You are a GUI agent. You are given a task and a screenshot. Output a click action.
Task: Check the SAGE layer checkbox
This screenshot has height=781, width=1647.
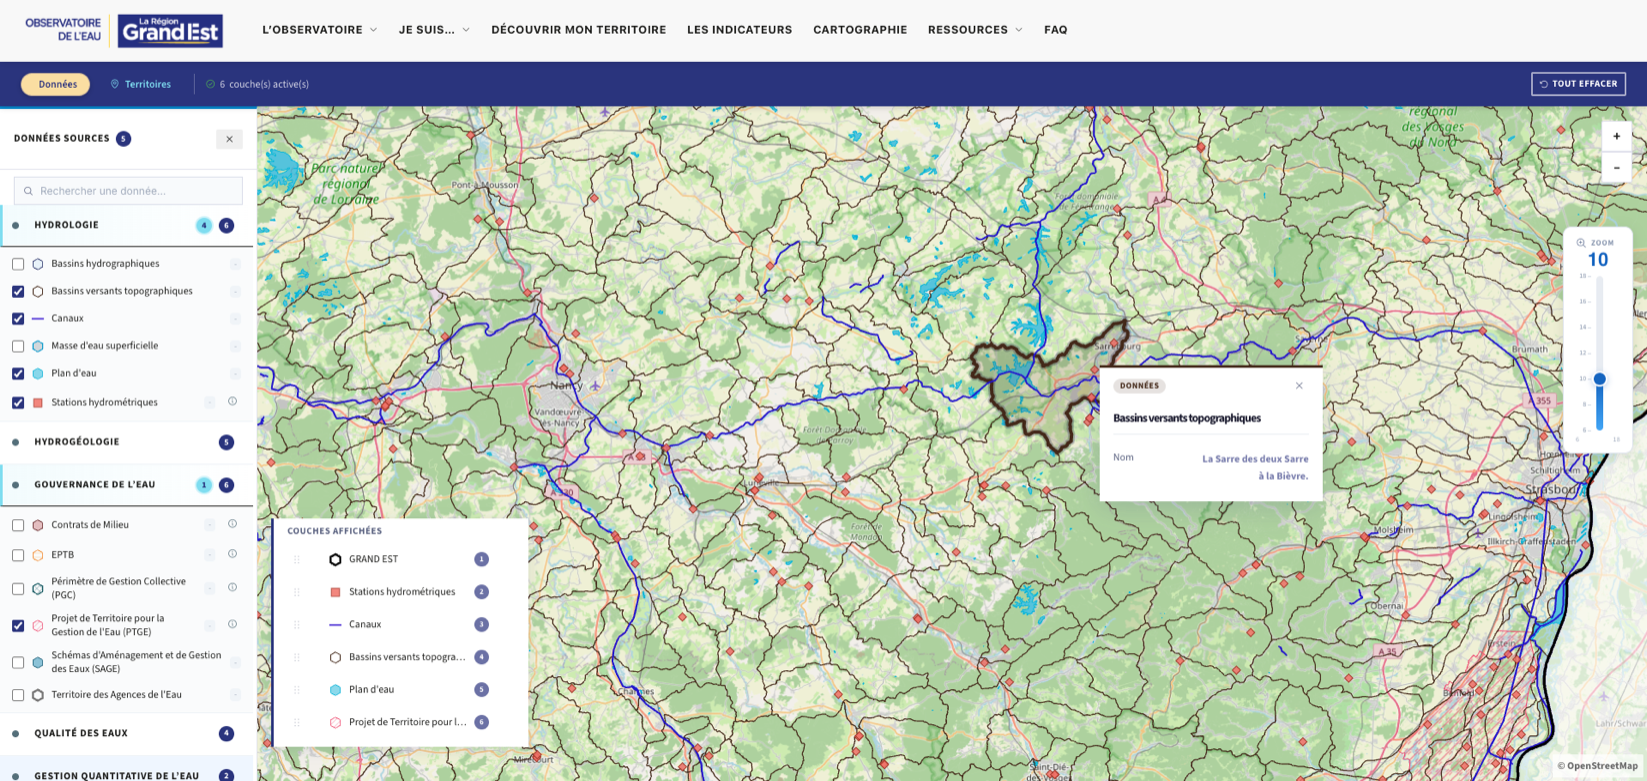pos(18,662)
